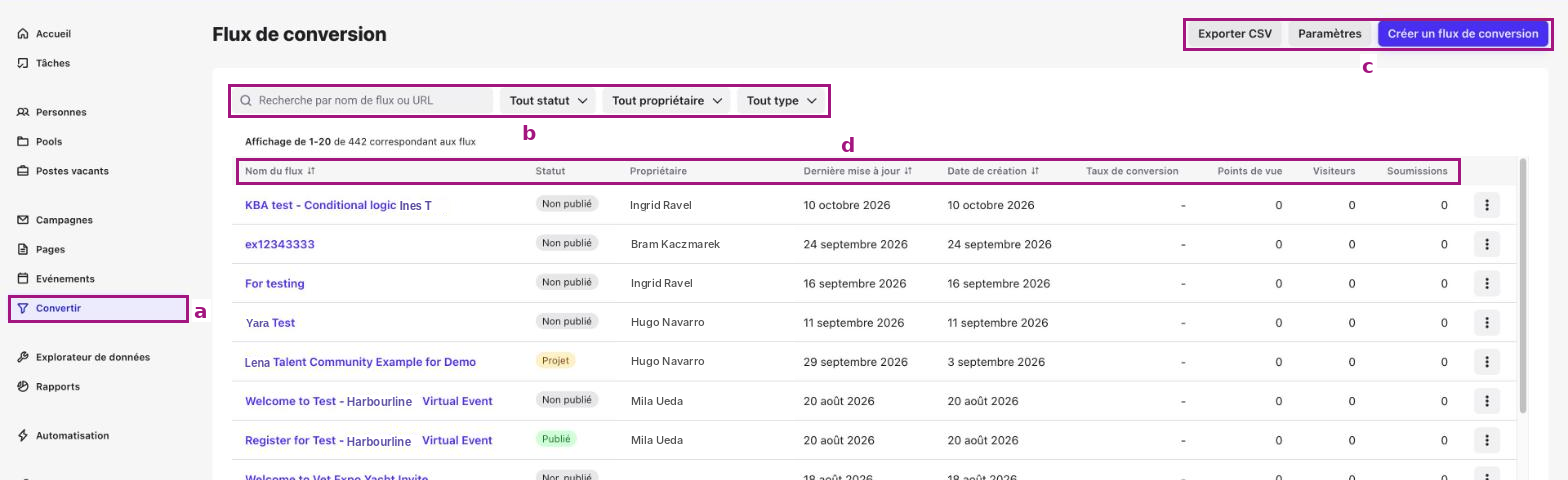
Task: Open row menu for Welcome to Test
Action: tap(1487, 401)
